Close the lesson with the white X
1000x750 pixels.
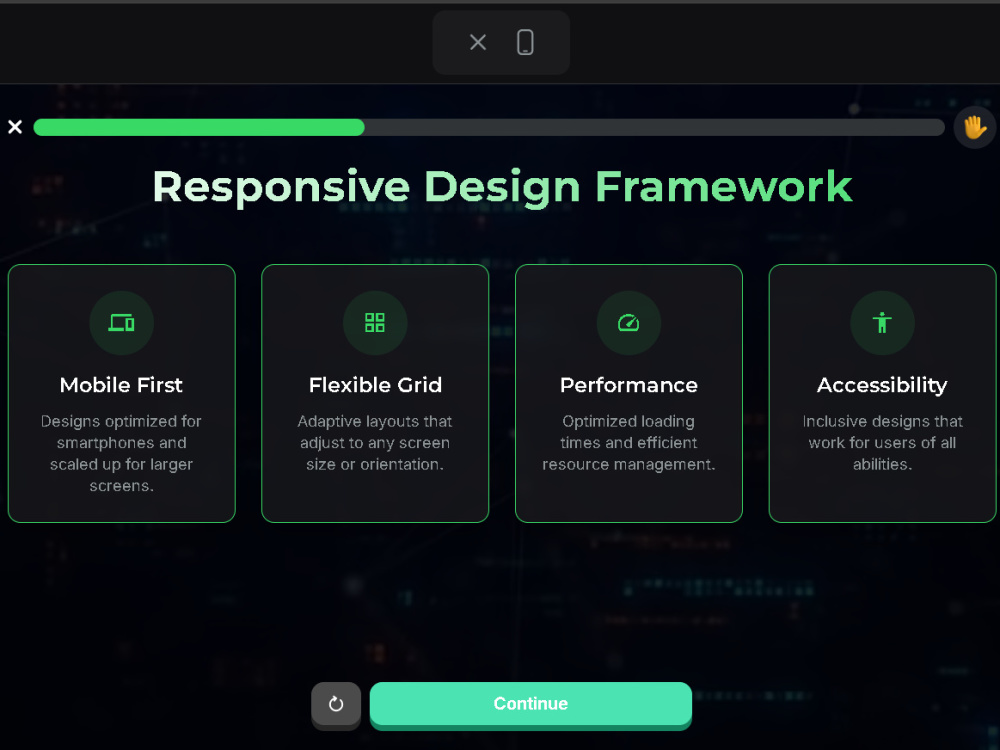coord(15,127)
